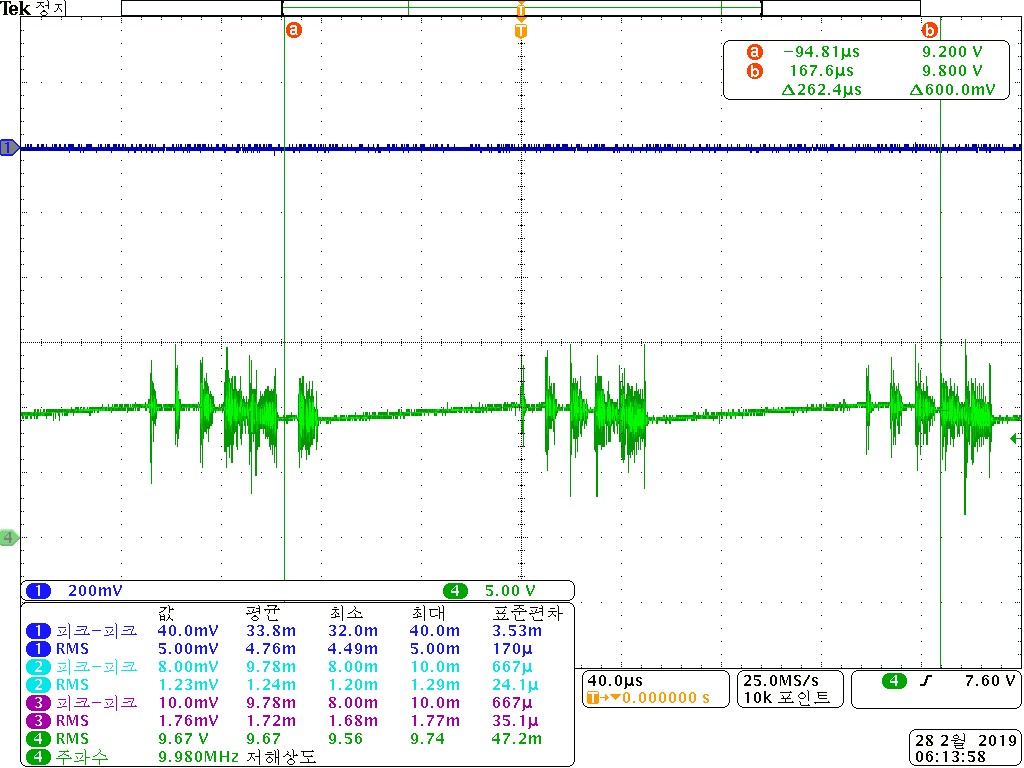Click the red 'a' icon in cursor readout

(x=755, y=52)
